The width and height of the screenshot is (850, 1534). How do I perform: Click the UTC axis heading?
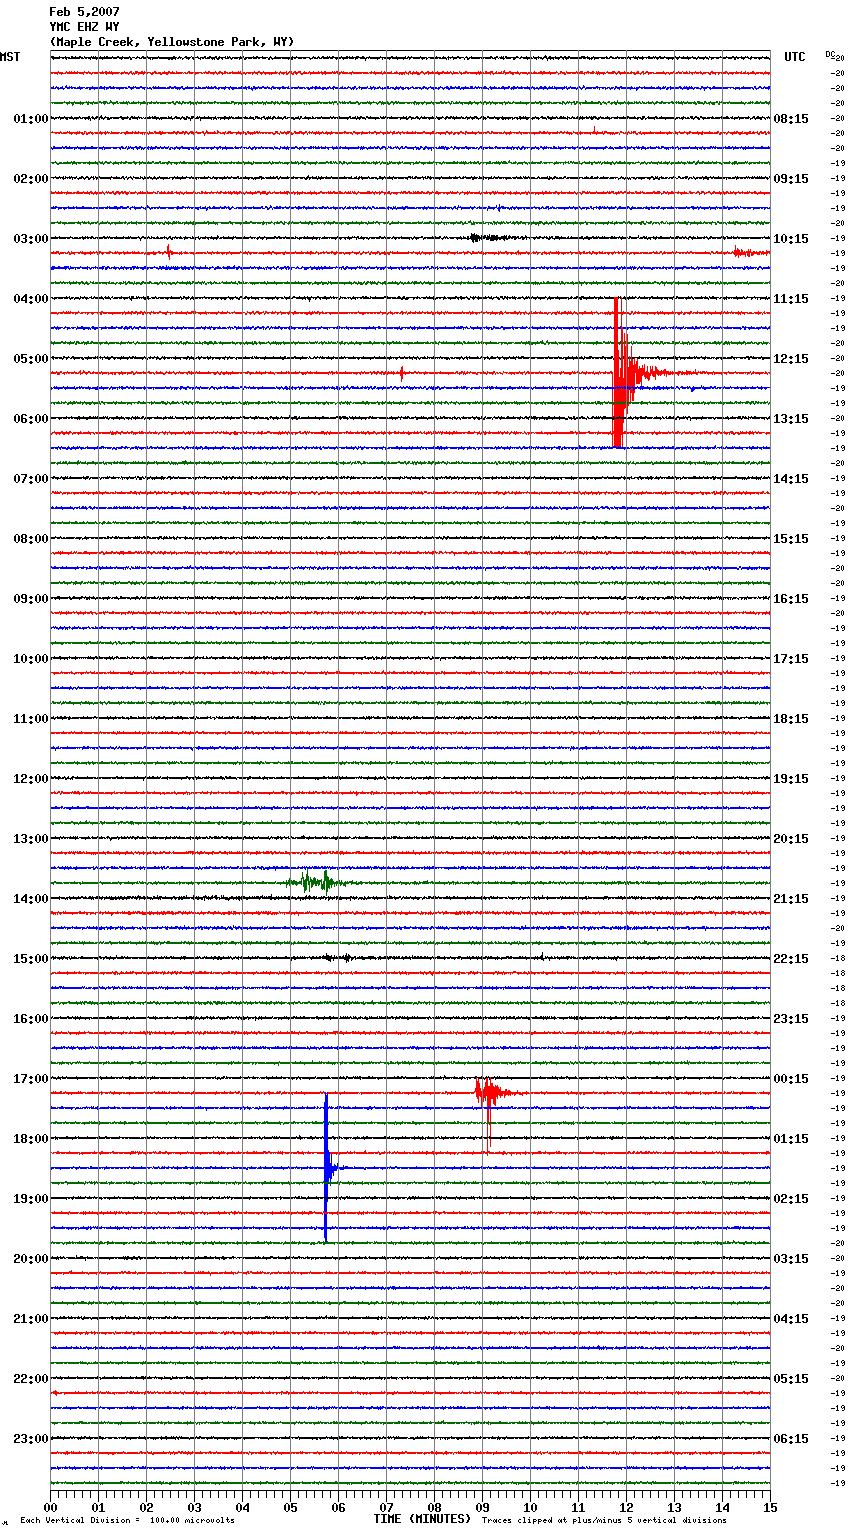(x=794, y=57)
